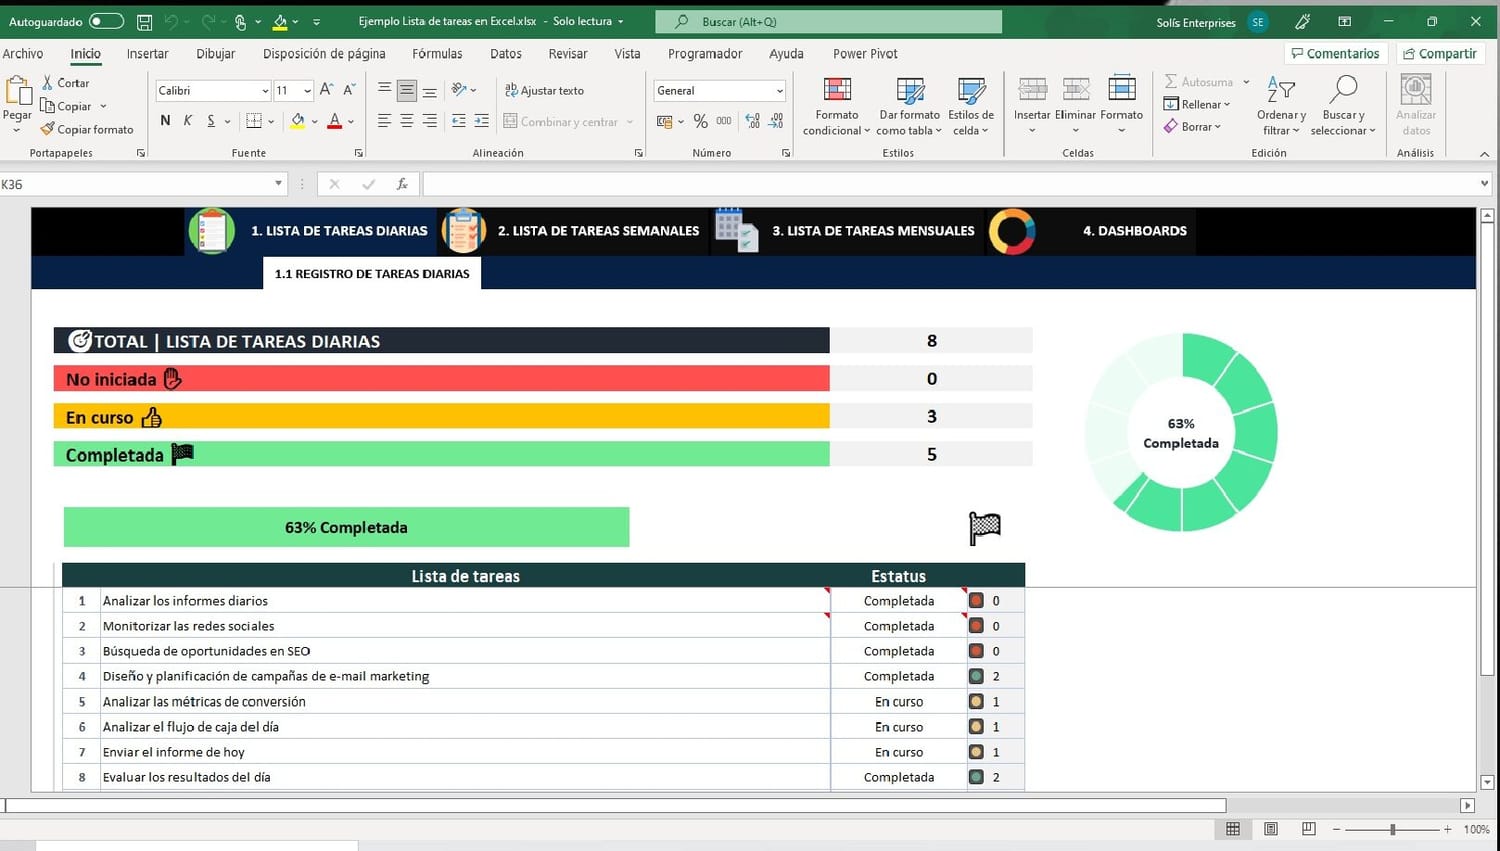Viewport: 1500px width, 851px height.
Task: Click the Save disk icon in title bar
Action: 145,21
